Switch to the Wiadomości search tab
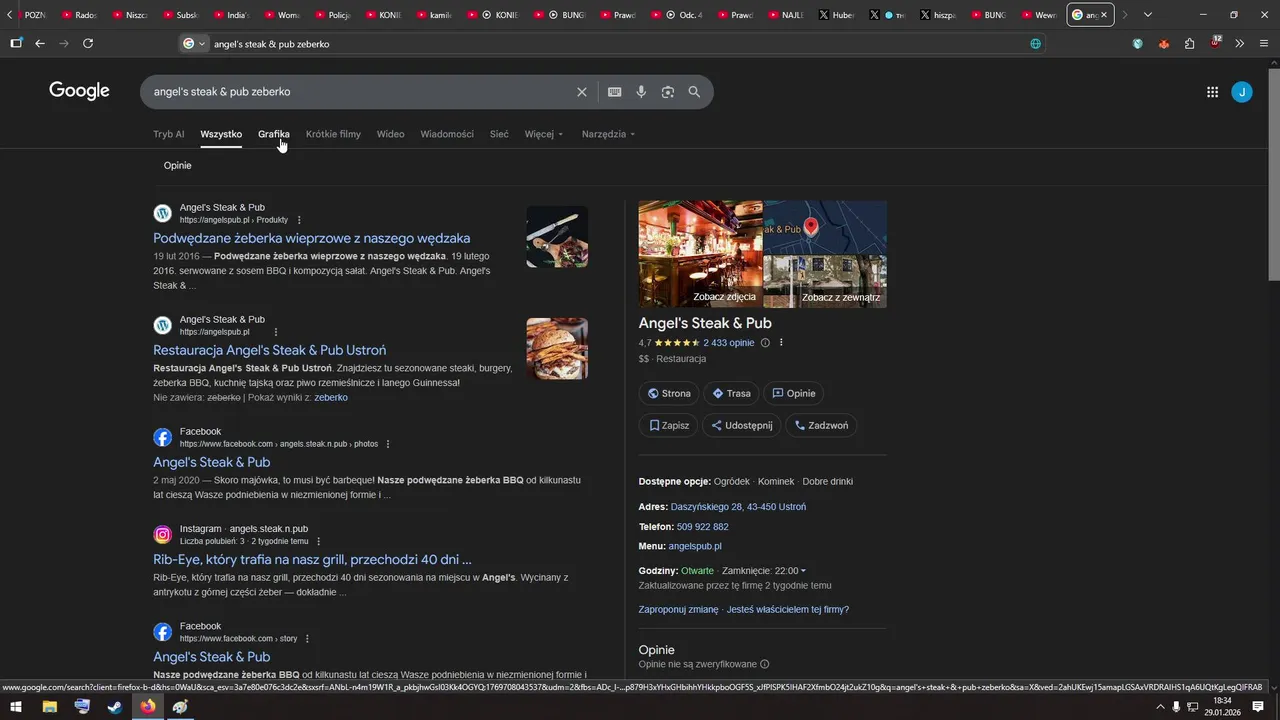 click(x=447, y=134)
